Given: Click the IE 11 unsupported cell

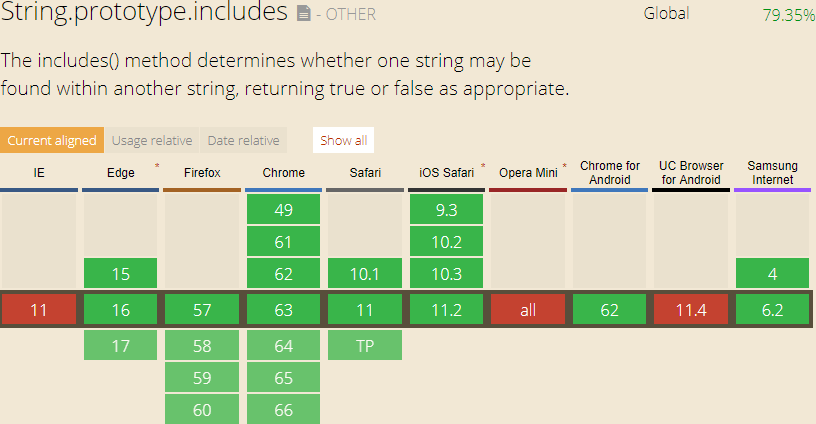Looking at the screenshot, I should click(x=39, y=310).
